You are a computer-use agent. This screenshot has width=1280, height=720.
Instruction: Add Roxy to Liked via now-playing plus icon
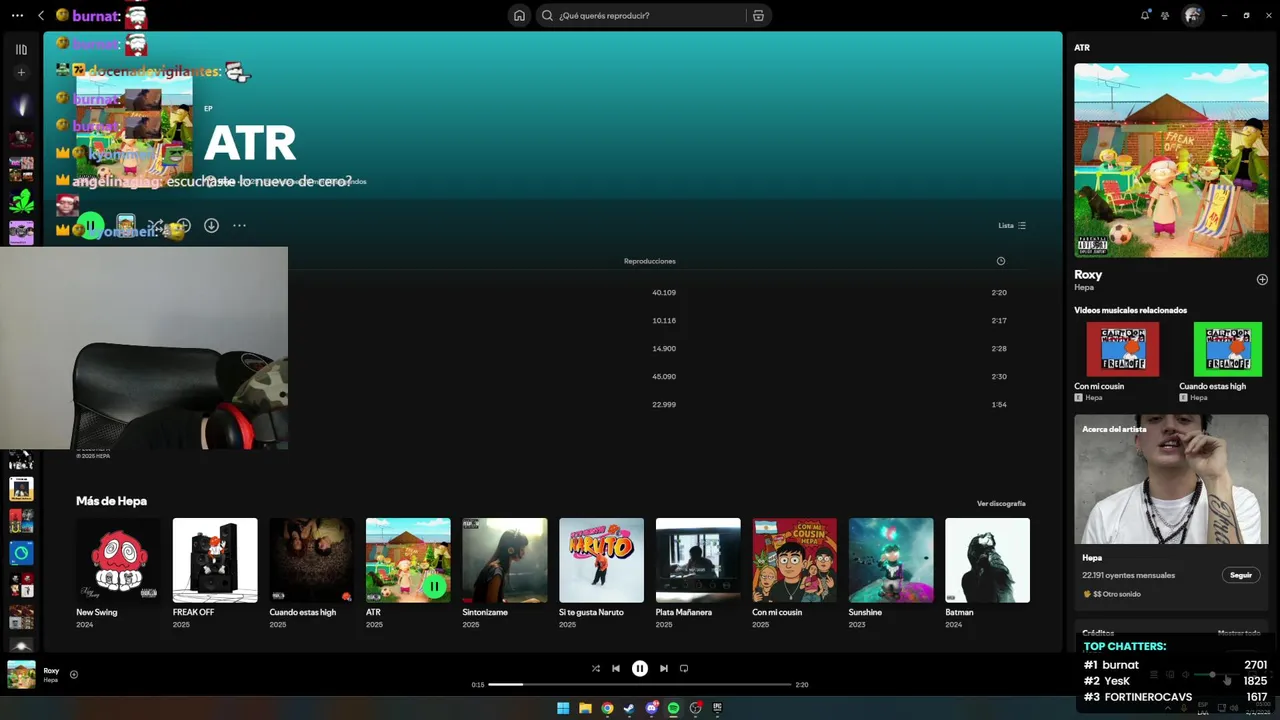(74, 674)
